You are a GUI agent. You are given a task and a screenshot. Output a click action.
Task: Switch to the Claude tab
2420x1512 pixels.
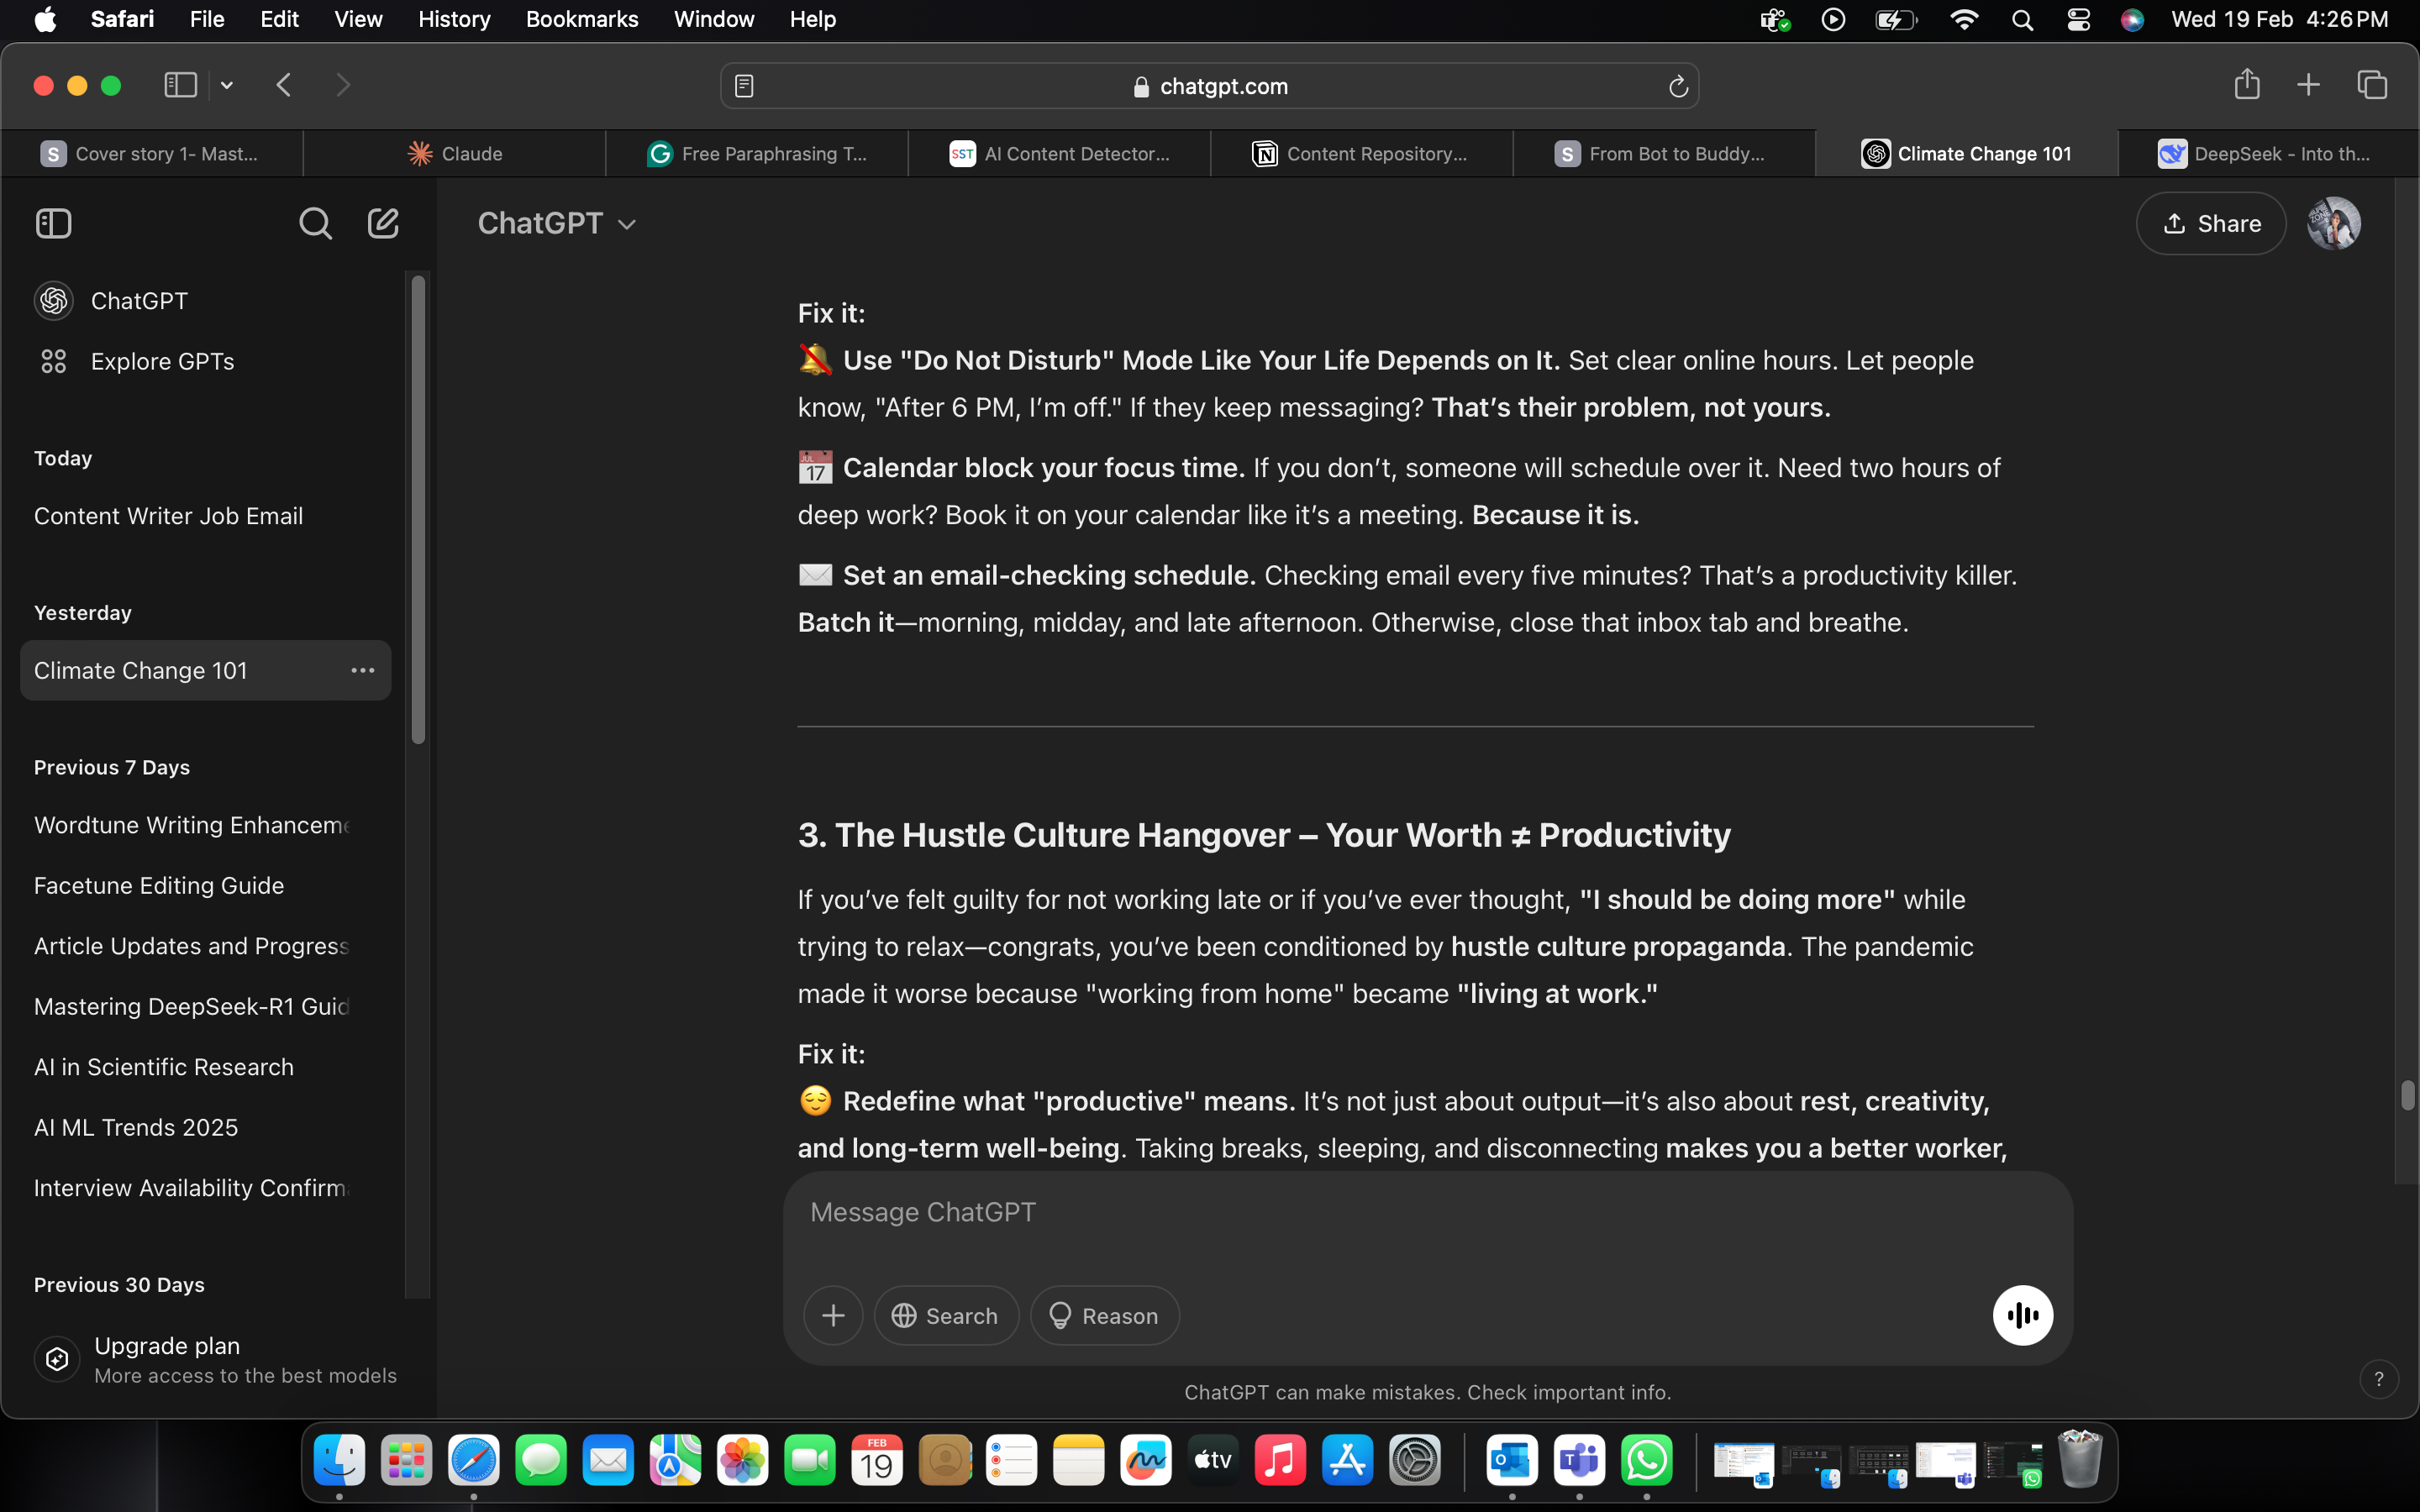(x=455, y=153)
